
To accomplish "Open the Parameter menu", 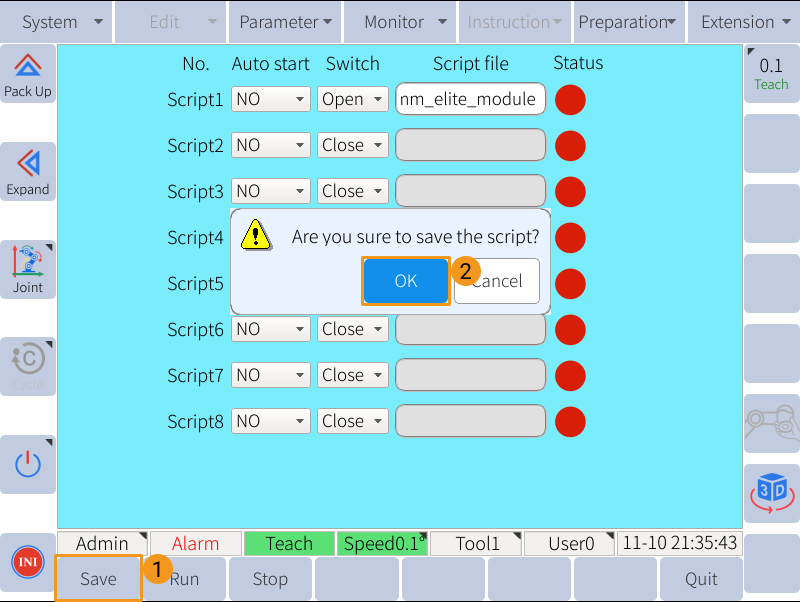I will (x=283, y=21).
